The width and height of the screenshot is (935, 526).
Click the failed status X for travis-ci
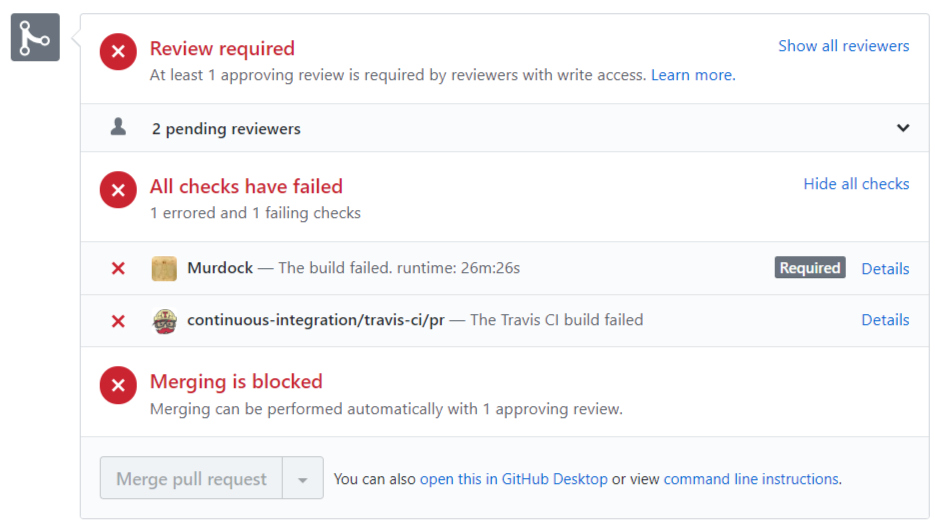pos(118,320)
